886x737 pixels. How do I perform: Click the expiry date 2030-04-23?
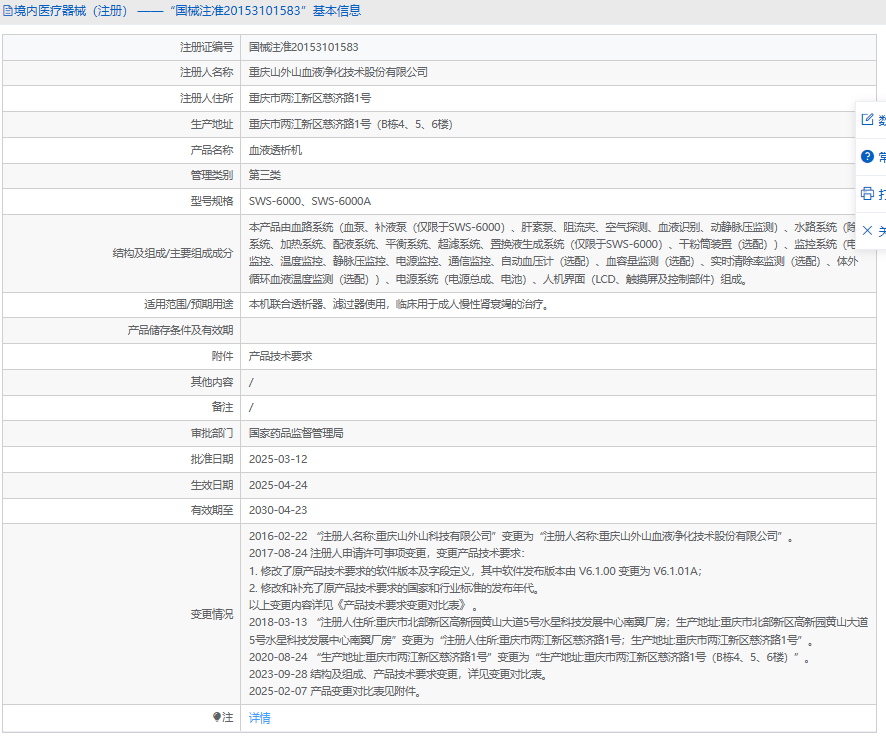(x=278, y=510)
